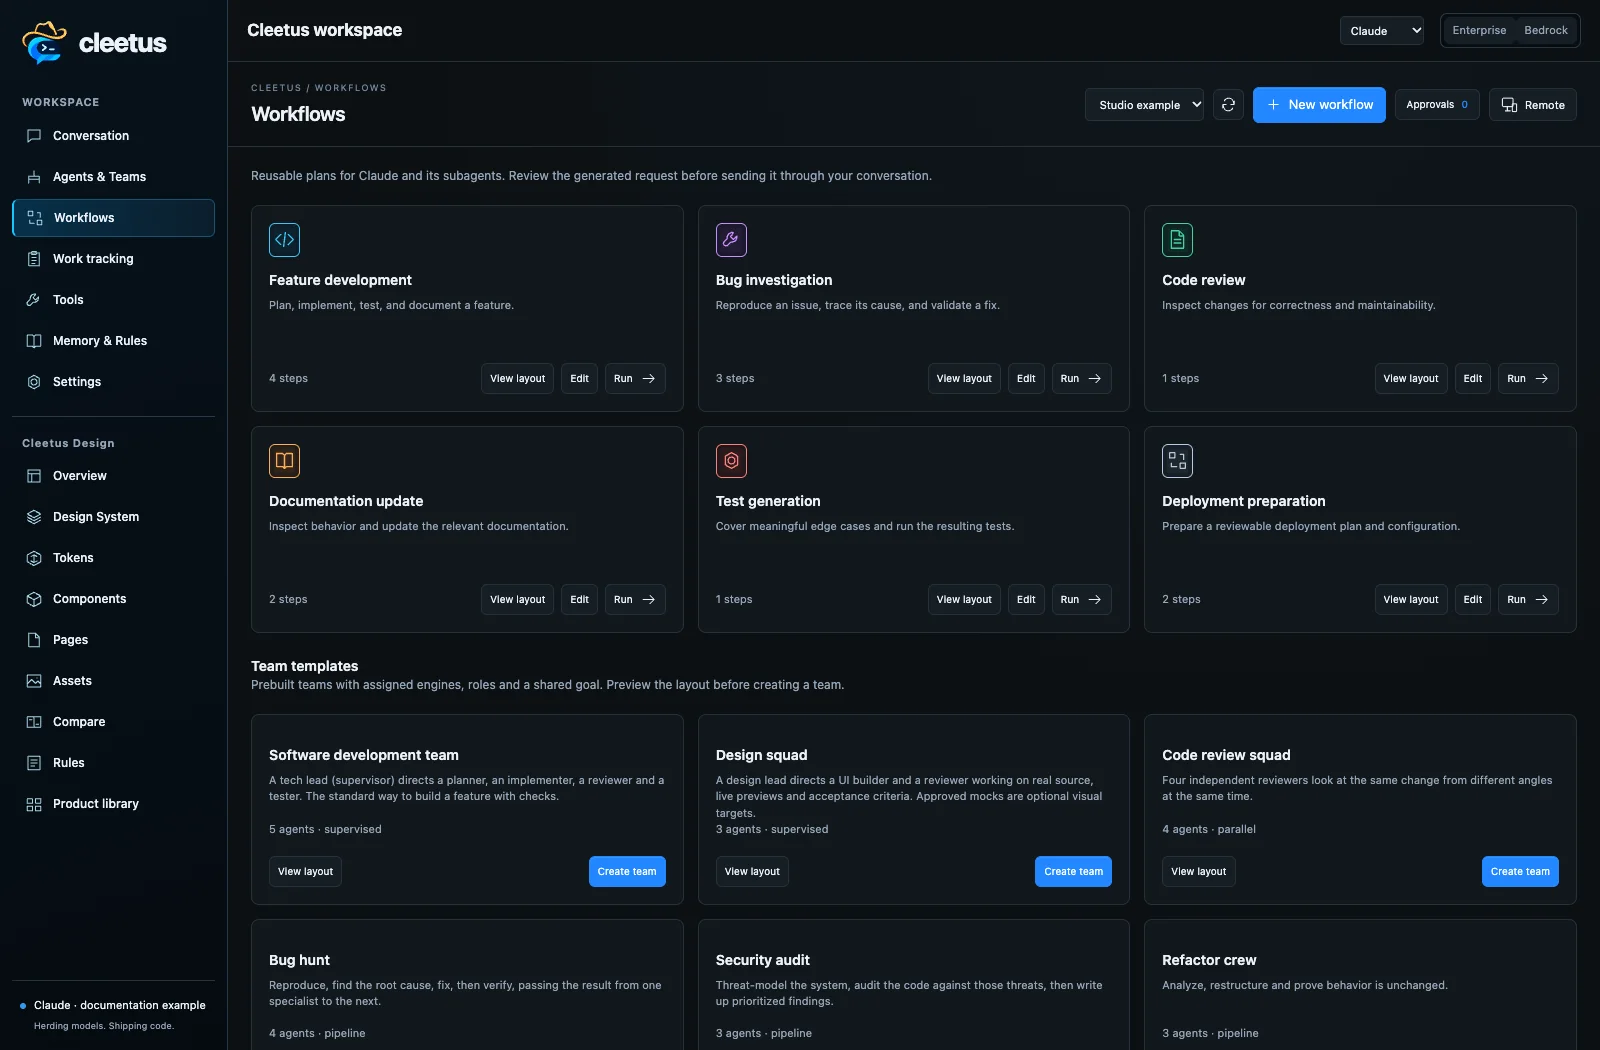Click the Bug investigation wrench icon

click(731, 240)
